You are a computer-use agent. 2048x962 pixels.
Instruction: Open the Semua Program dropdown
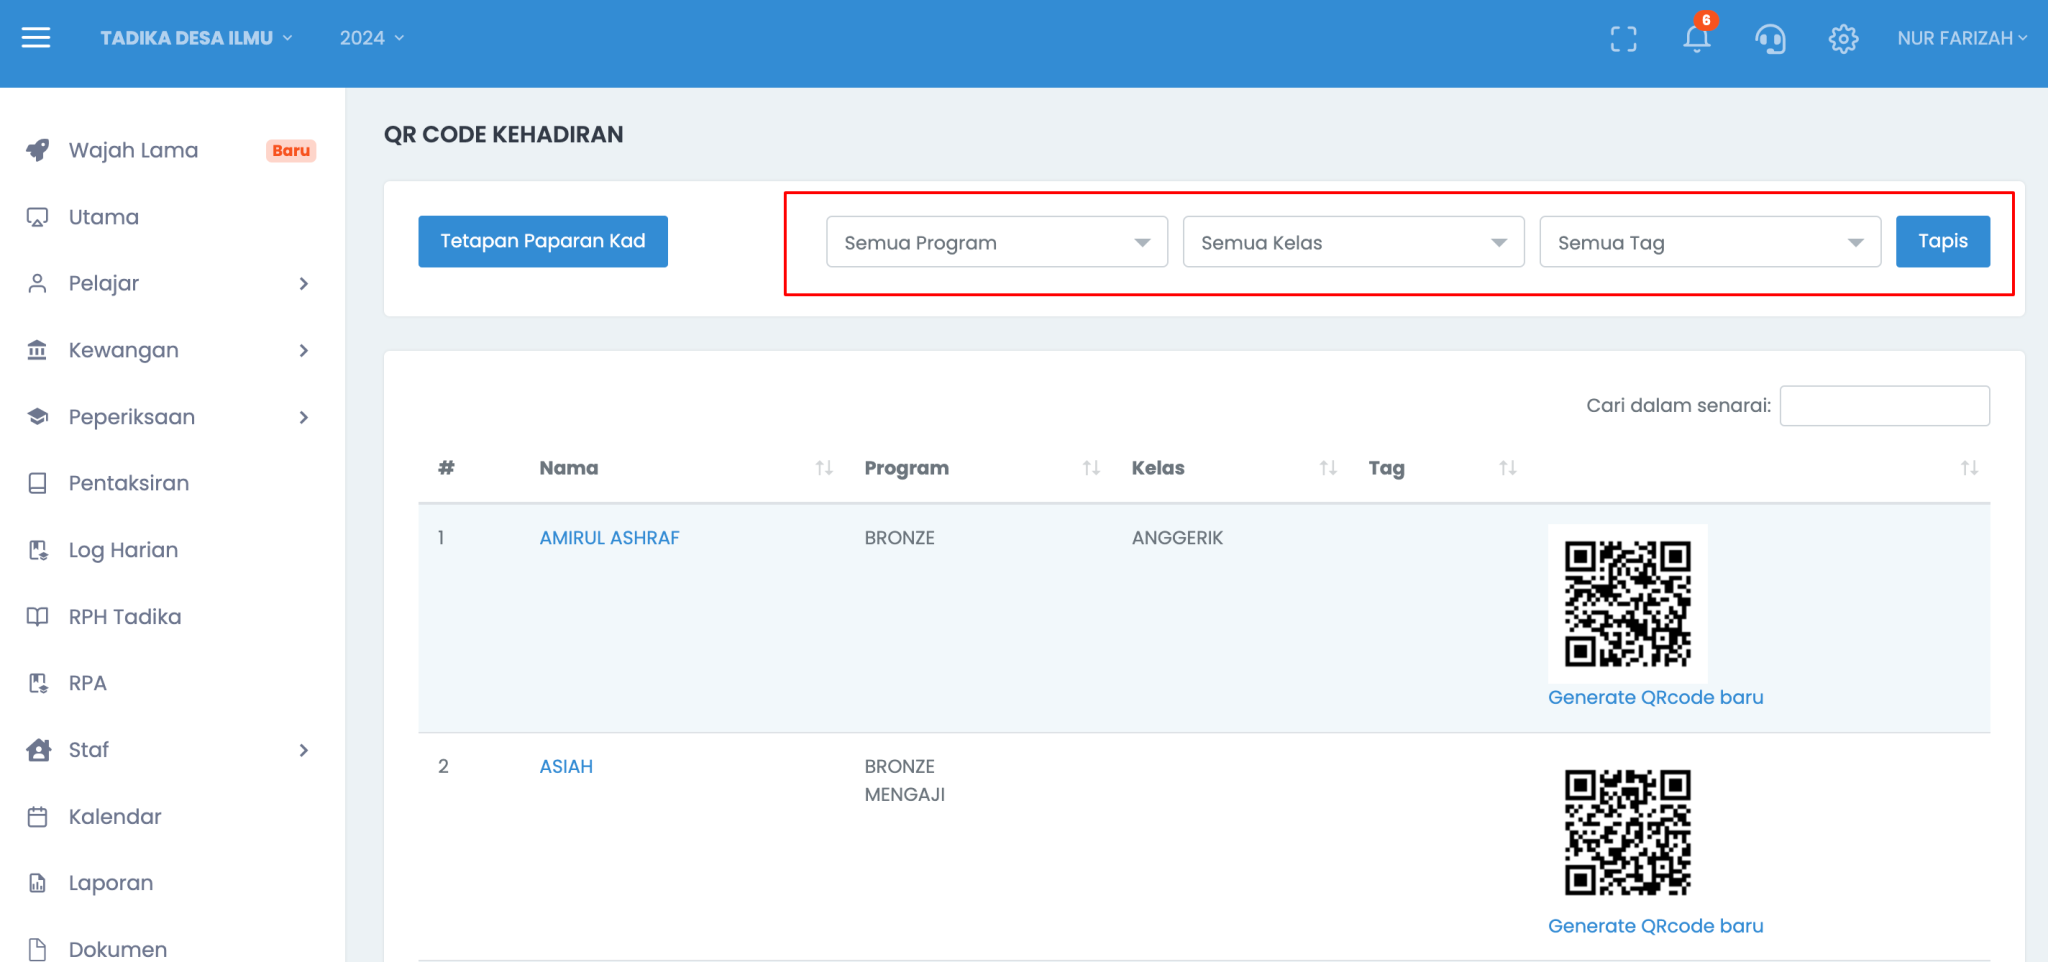pos(996,242)
